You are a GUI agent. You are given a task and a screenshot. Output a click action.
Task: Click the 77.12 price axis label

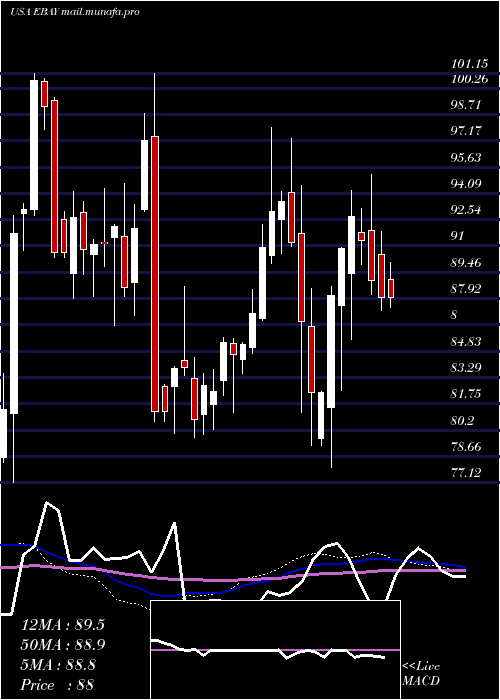(466, 472)
